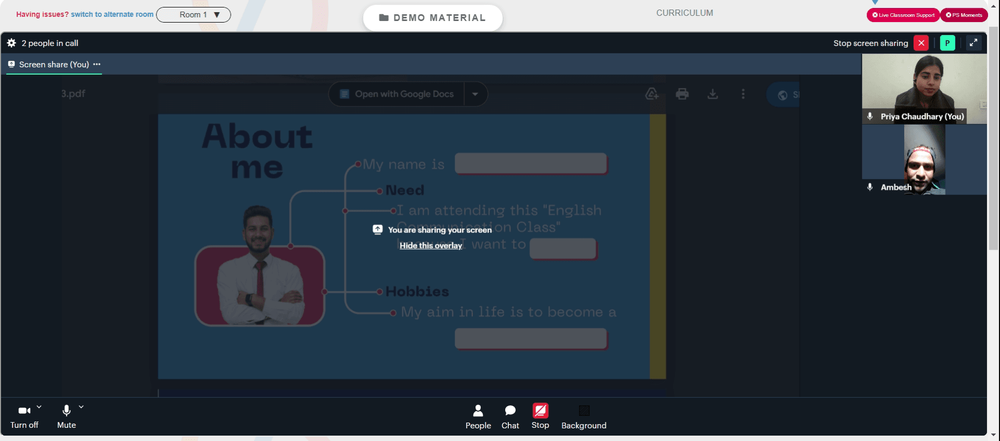The height and width of the screenshot is (441, 1000).
Task: Click 2 people in call text
Action: pos(50,43)
